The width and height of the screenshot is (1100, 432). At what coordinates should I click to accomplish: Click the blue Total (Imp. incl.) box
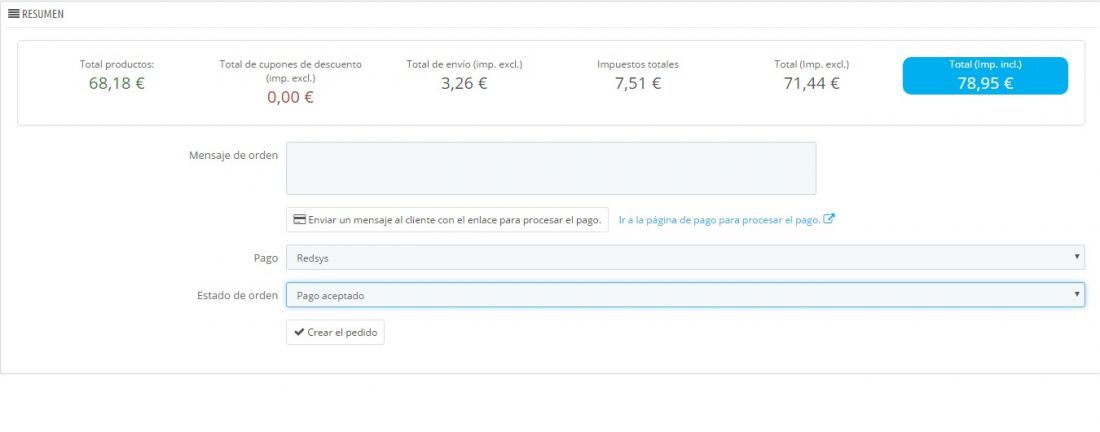[x=985, y=76]
